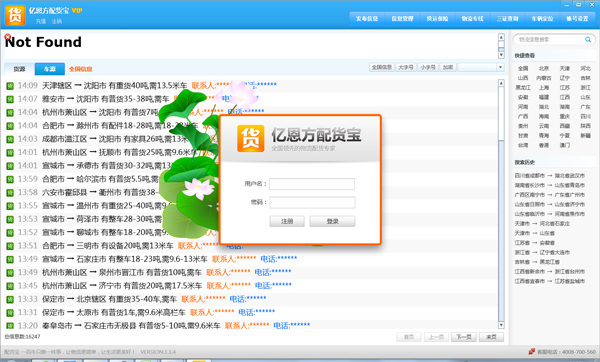
Task: Open the 三证查询 menu
Action: pyautogui.click(x=507, y=18)
